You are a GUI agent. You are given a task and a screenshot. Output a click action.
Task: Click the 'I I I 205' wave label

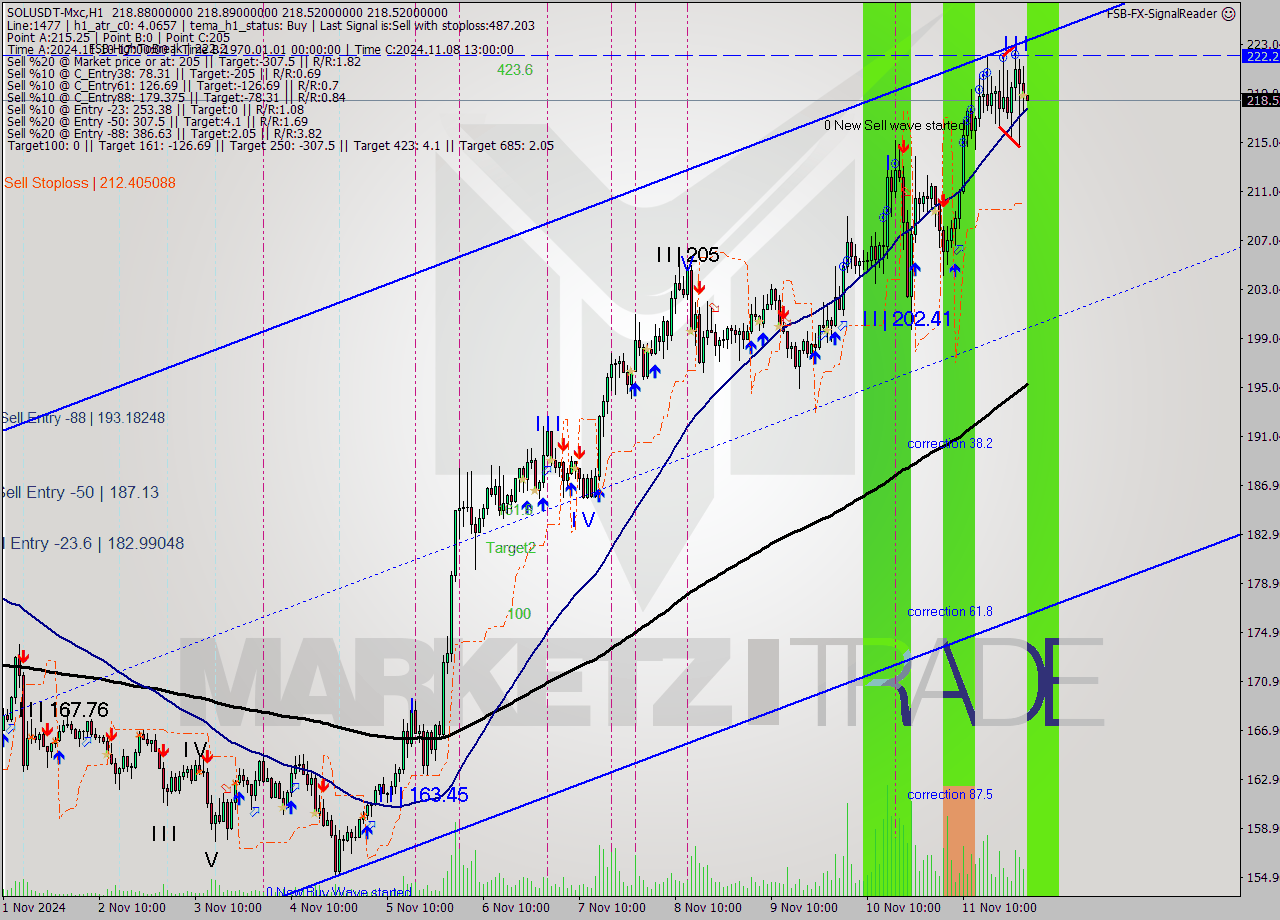[x=688, y=255]
